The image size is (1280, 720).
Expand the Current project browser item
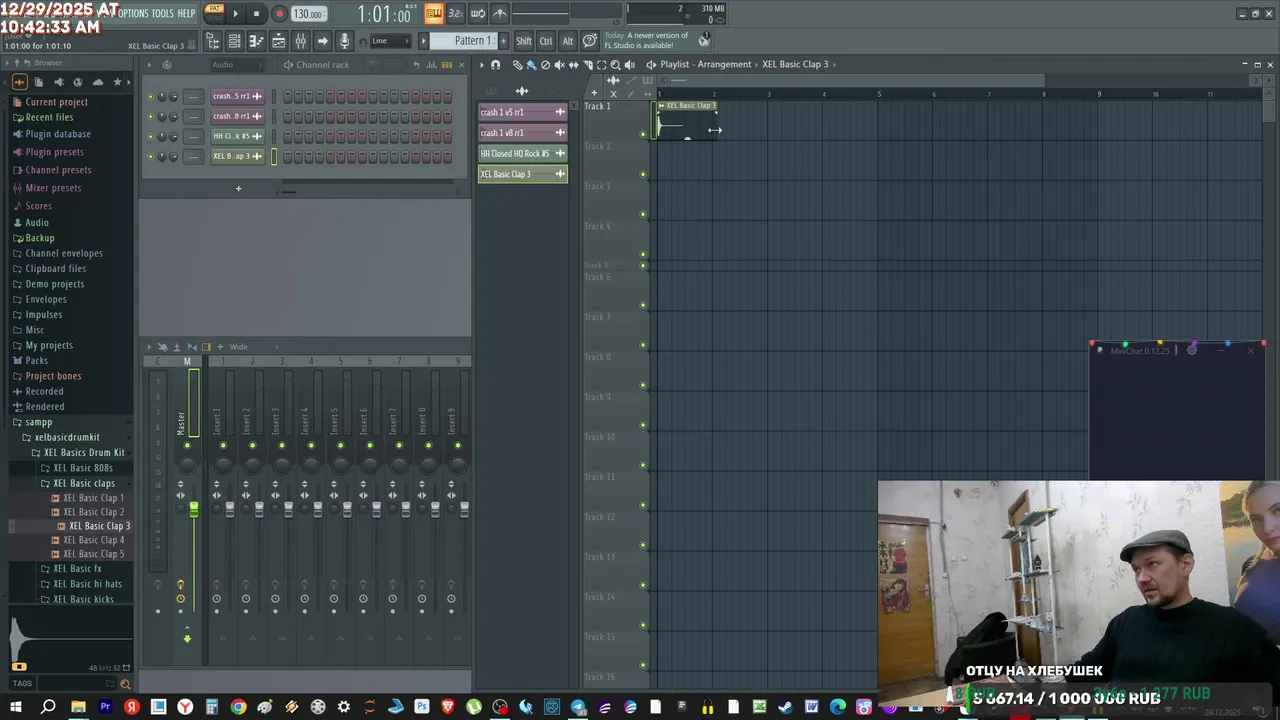(x=56, y=102)
